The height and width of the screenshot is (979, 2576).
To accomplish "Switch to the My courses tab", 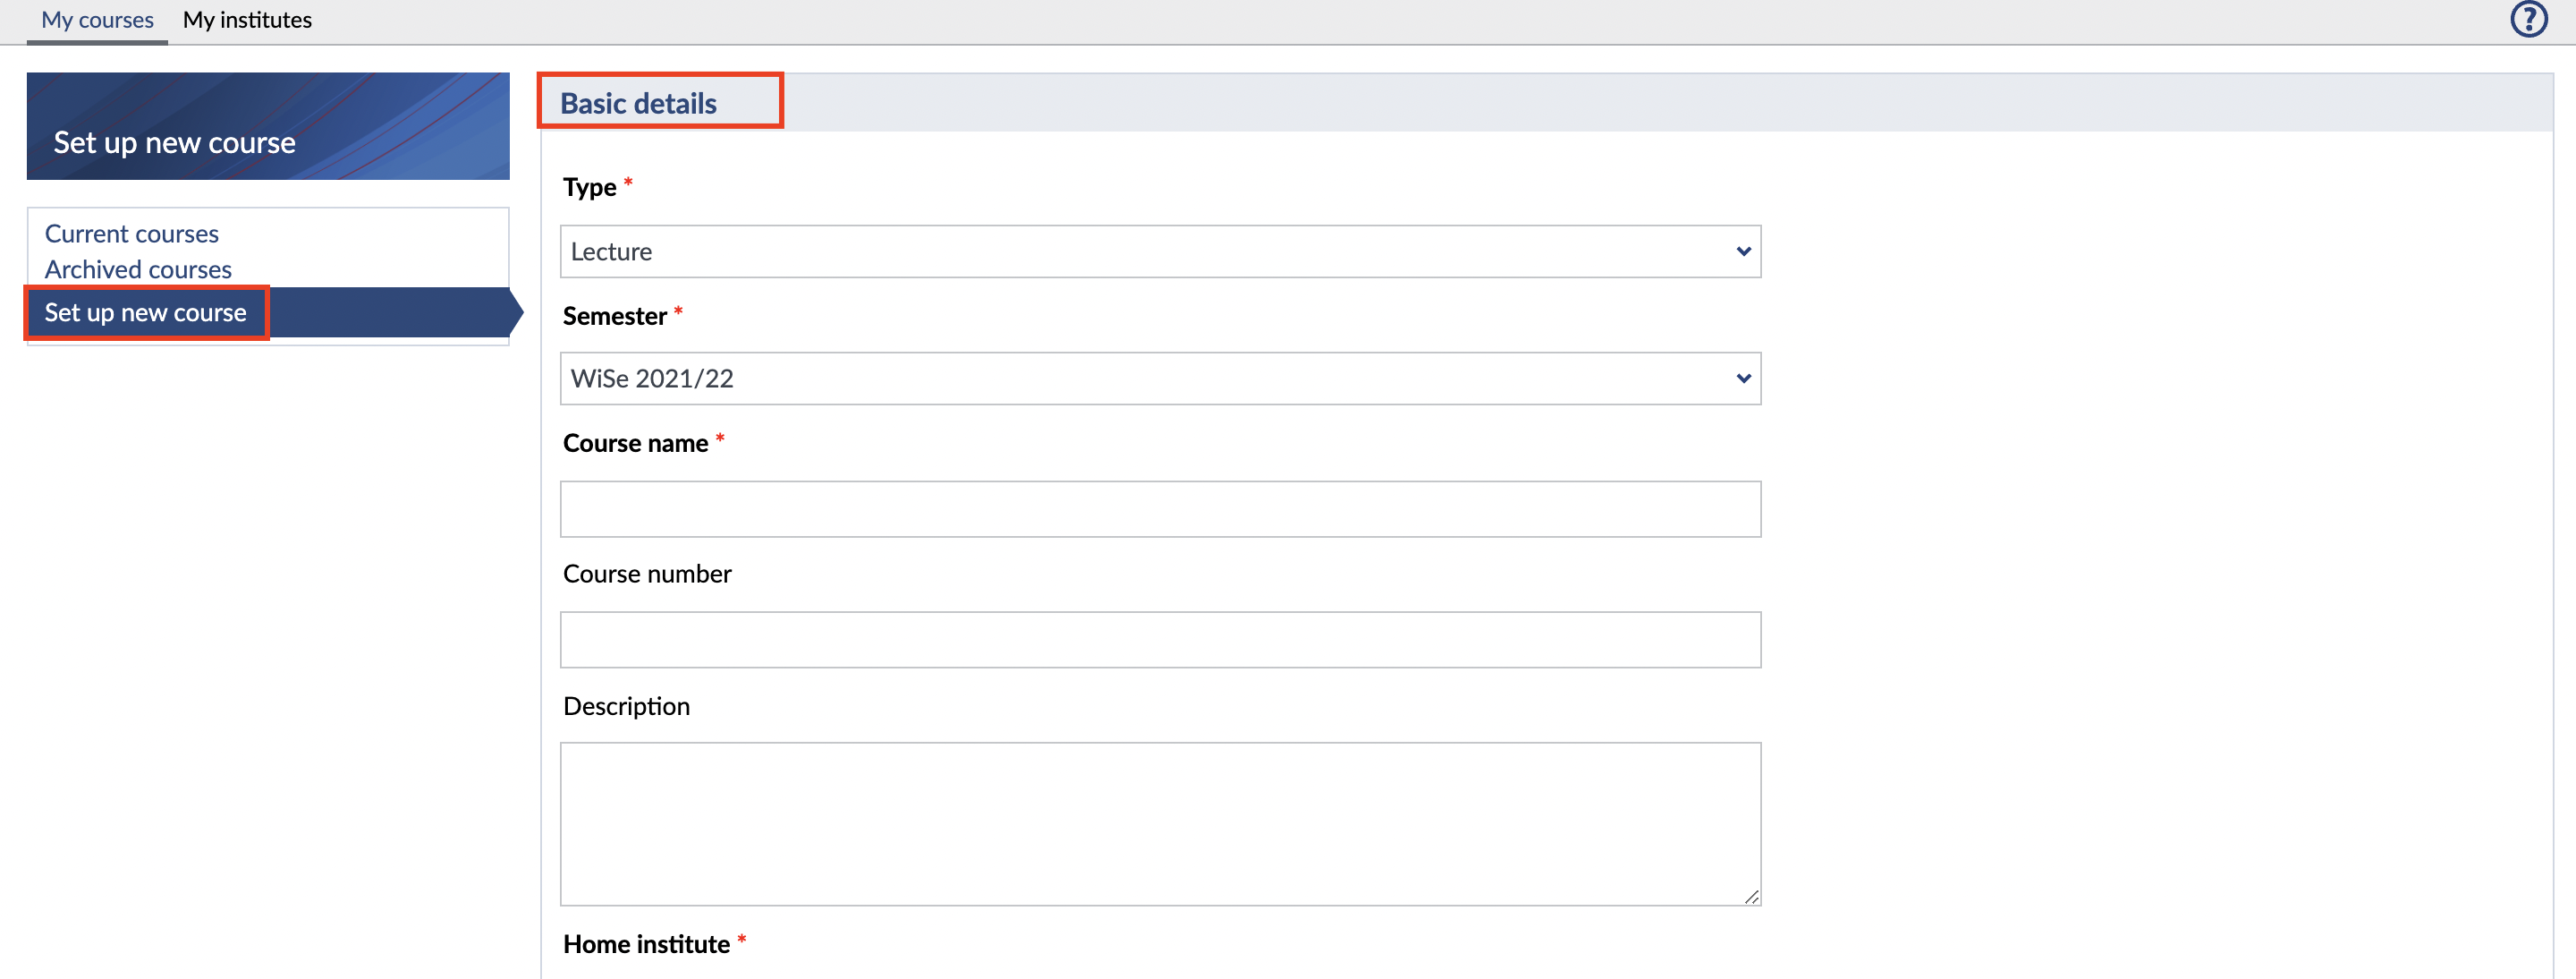I will coord(97,20).
